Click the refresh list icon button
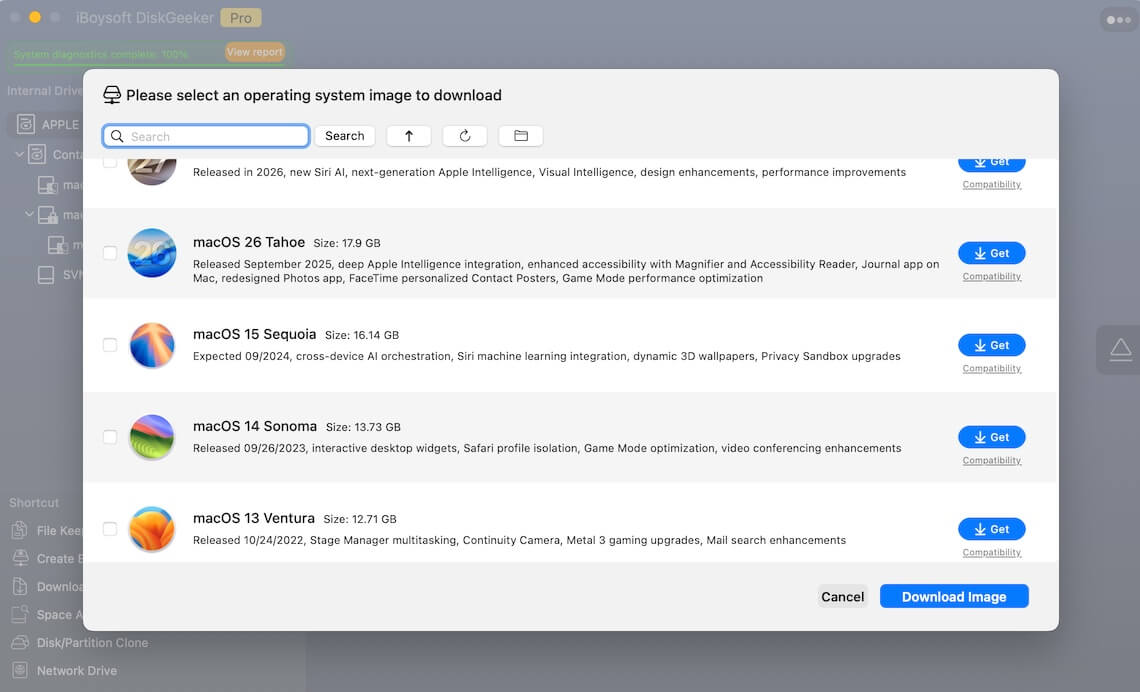Viewport: 1140px width, 692px height. (x=465, y=136)
